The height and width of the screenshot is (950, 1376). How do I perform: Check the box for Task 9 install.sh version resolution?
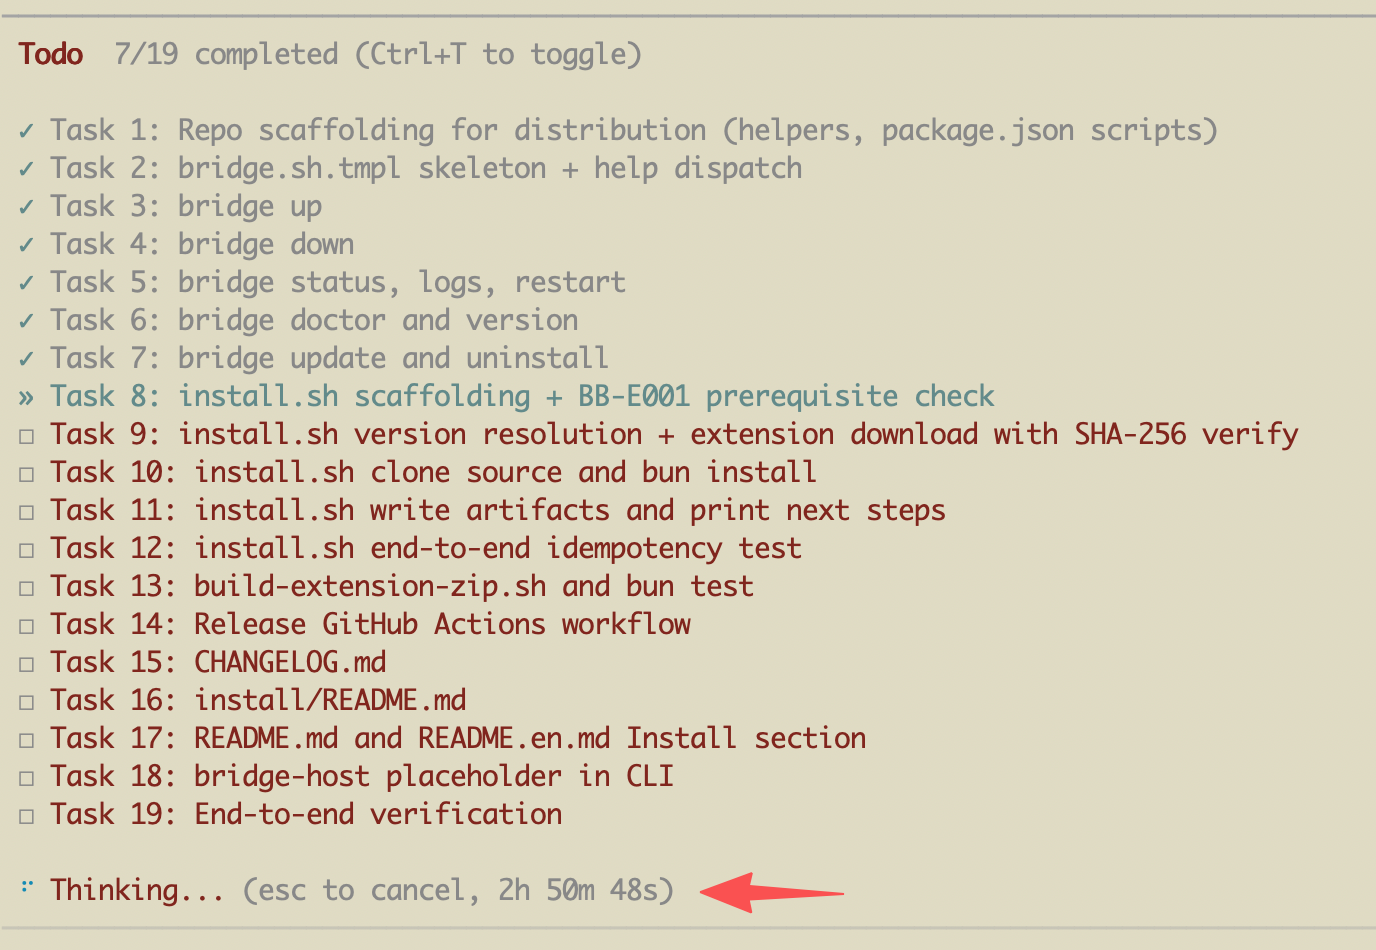(27, 436)
